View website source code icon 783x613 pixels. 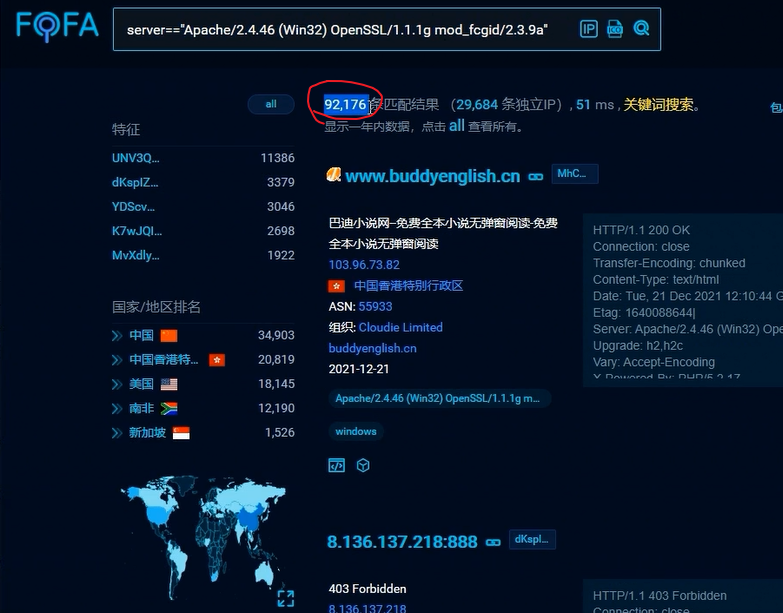point(337,466)
